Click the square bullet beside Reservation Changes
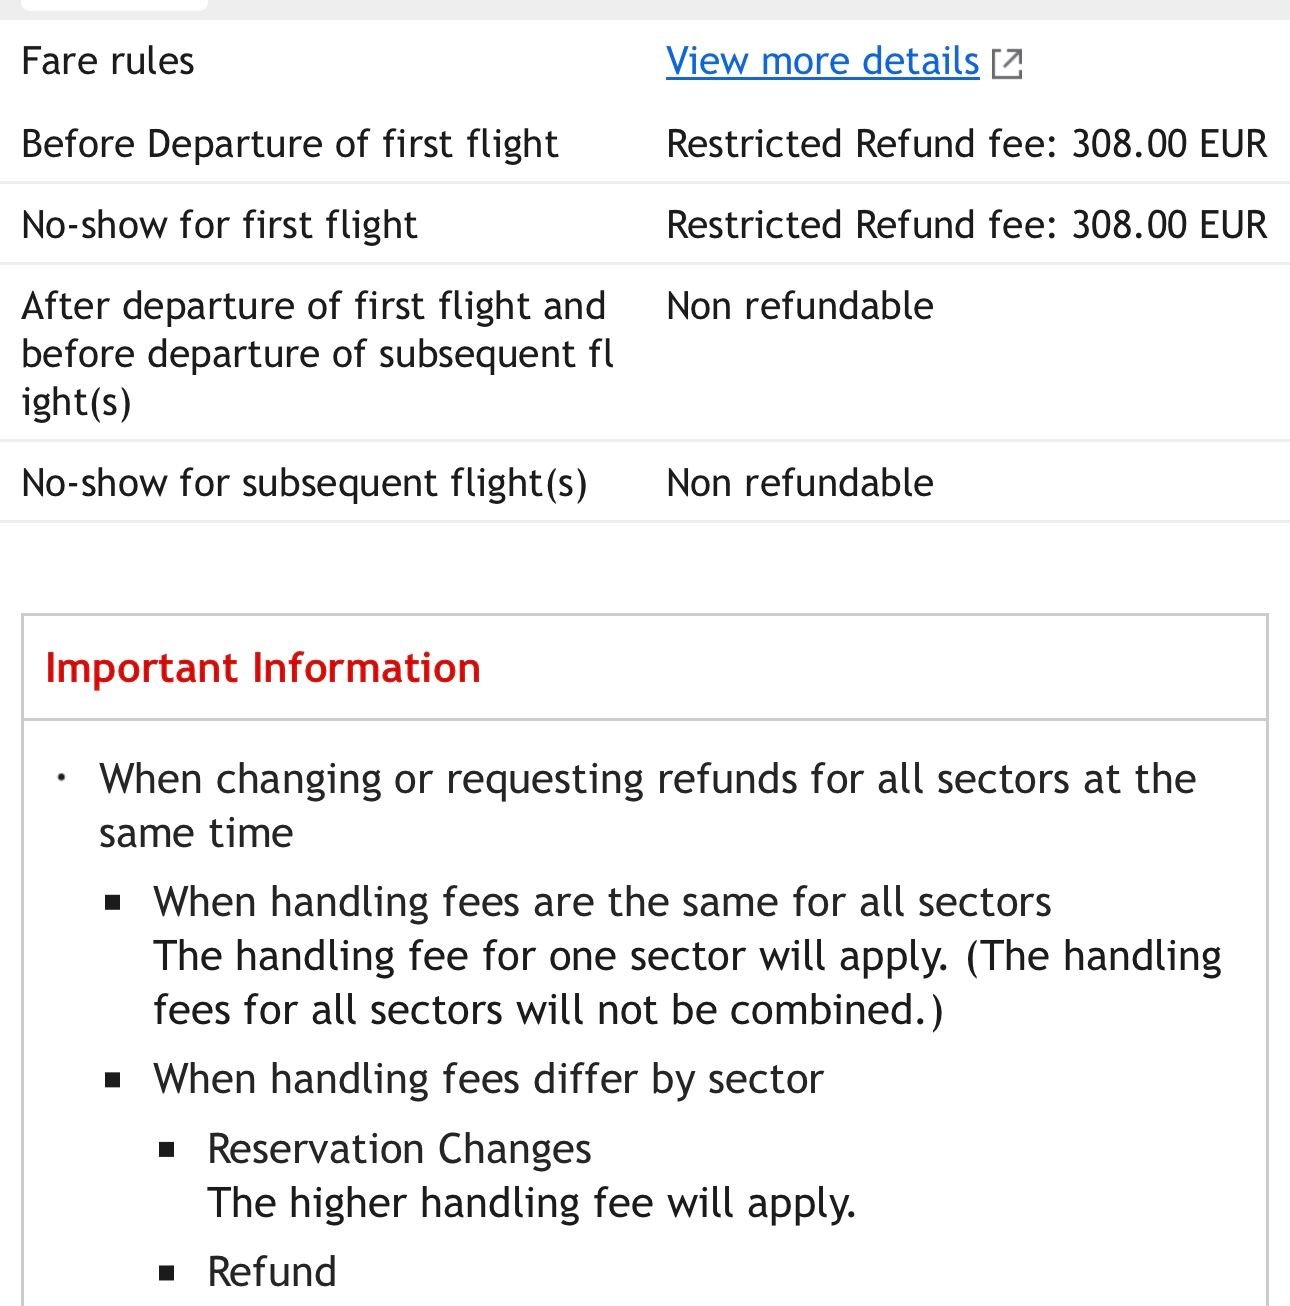Image resolution: width=1290 pixels, height=1306 pixels. [x=167, y=1150]
